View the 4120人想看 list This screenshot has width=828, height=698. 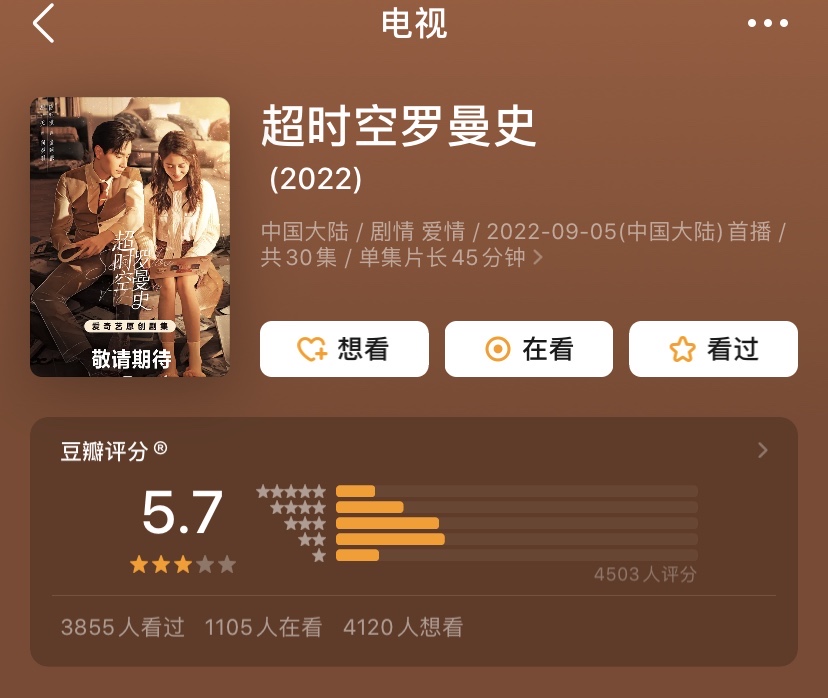click(x=403, y=627)
